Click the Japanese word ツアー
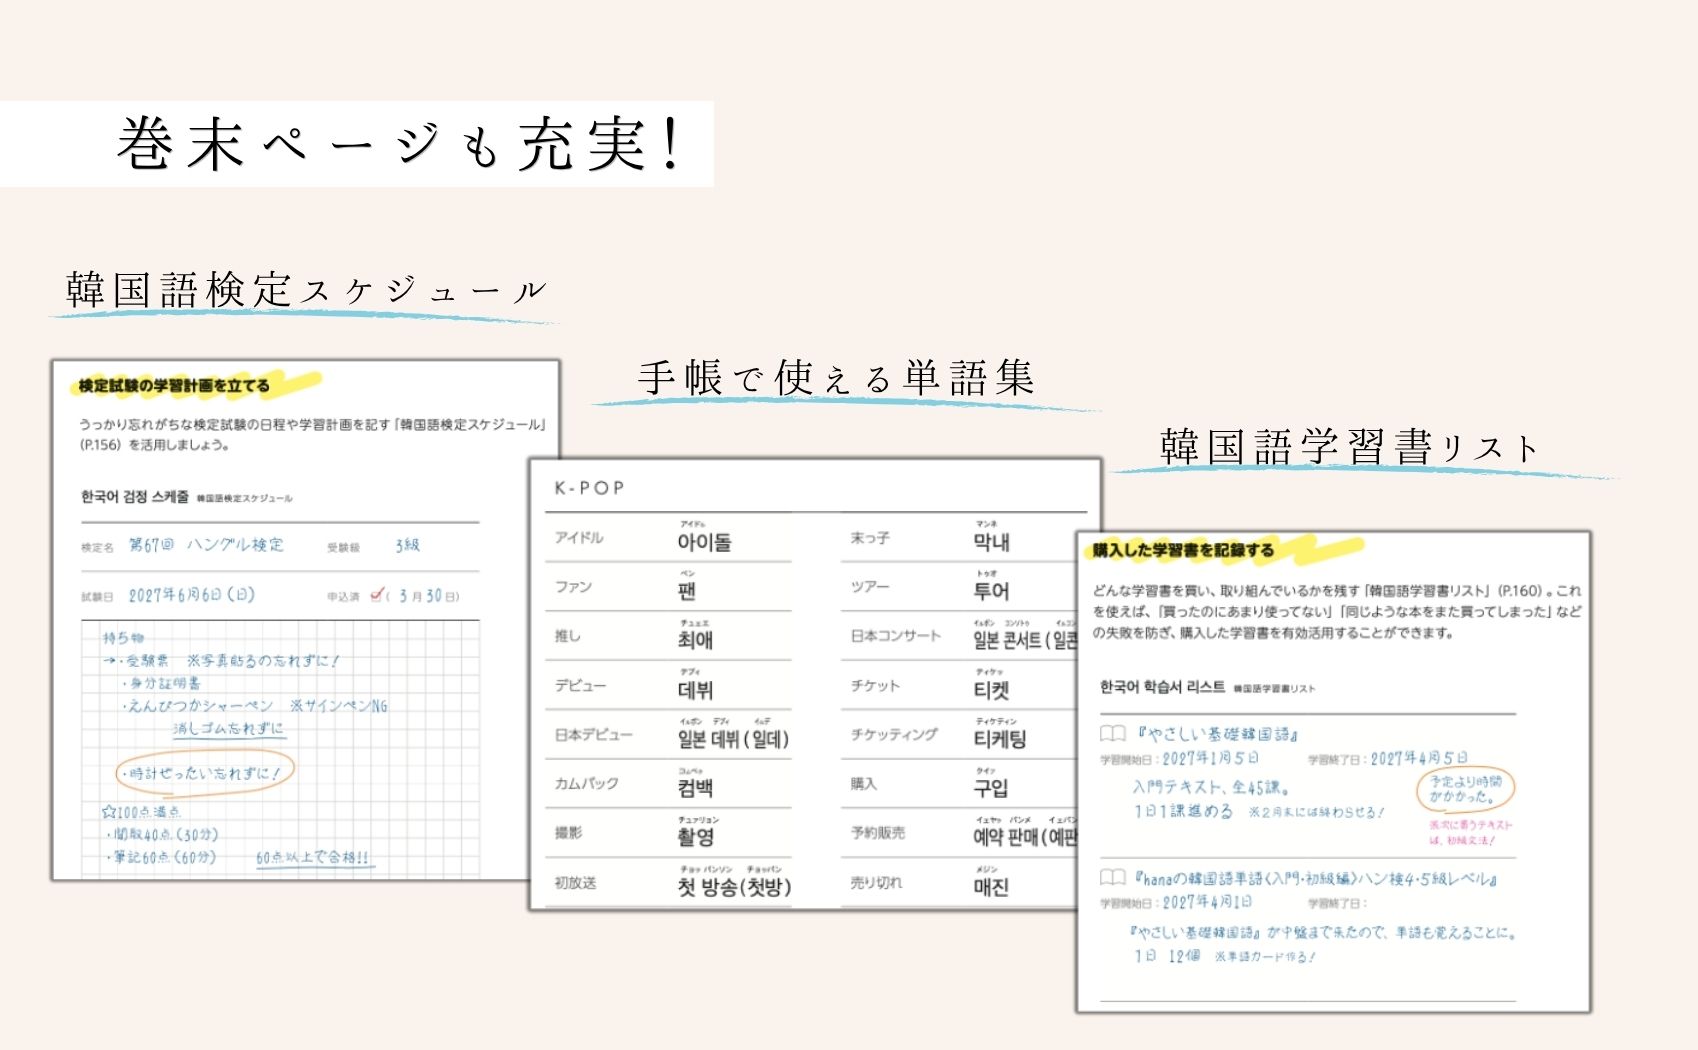This screenshot has height=1050, width=1698. click(869, 587)
